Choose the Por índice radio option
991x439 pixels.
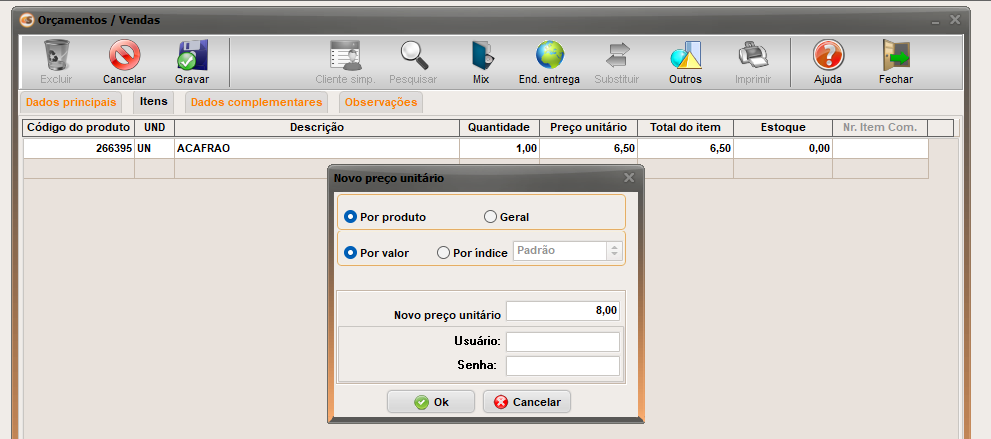444,253
